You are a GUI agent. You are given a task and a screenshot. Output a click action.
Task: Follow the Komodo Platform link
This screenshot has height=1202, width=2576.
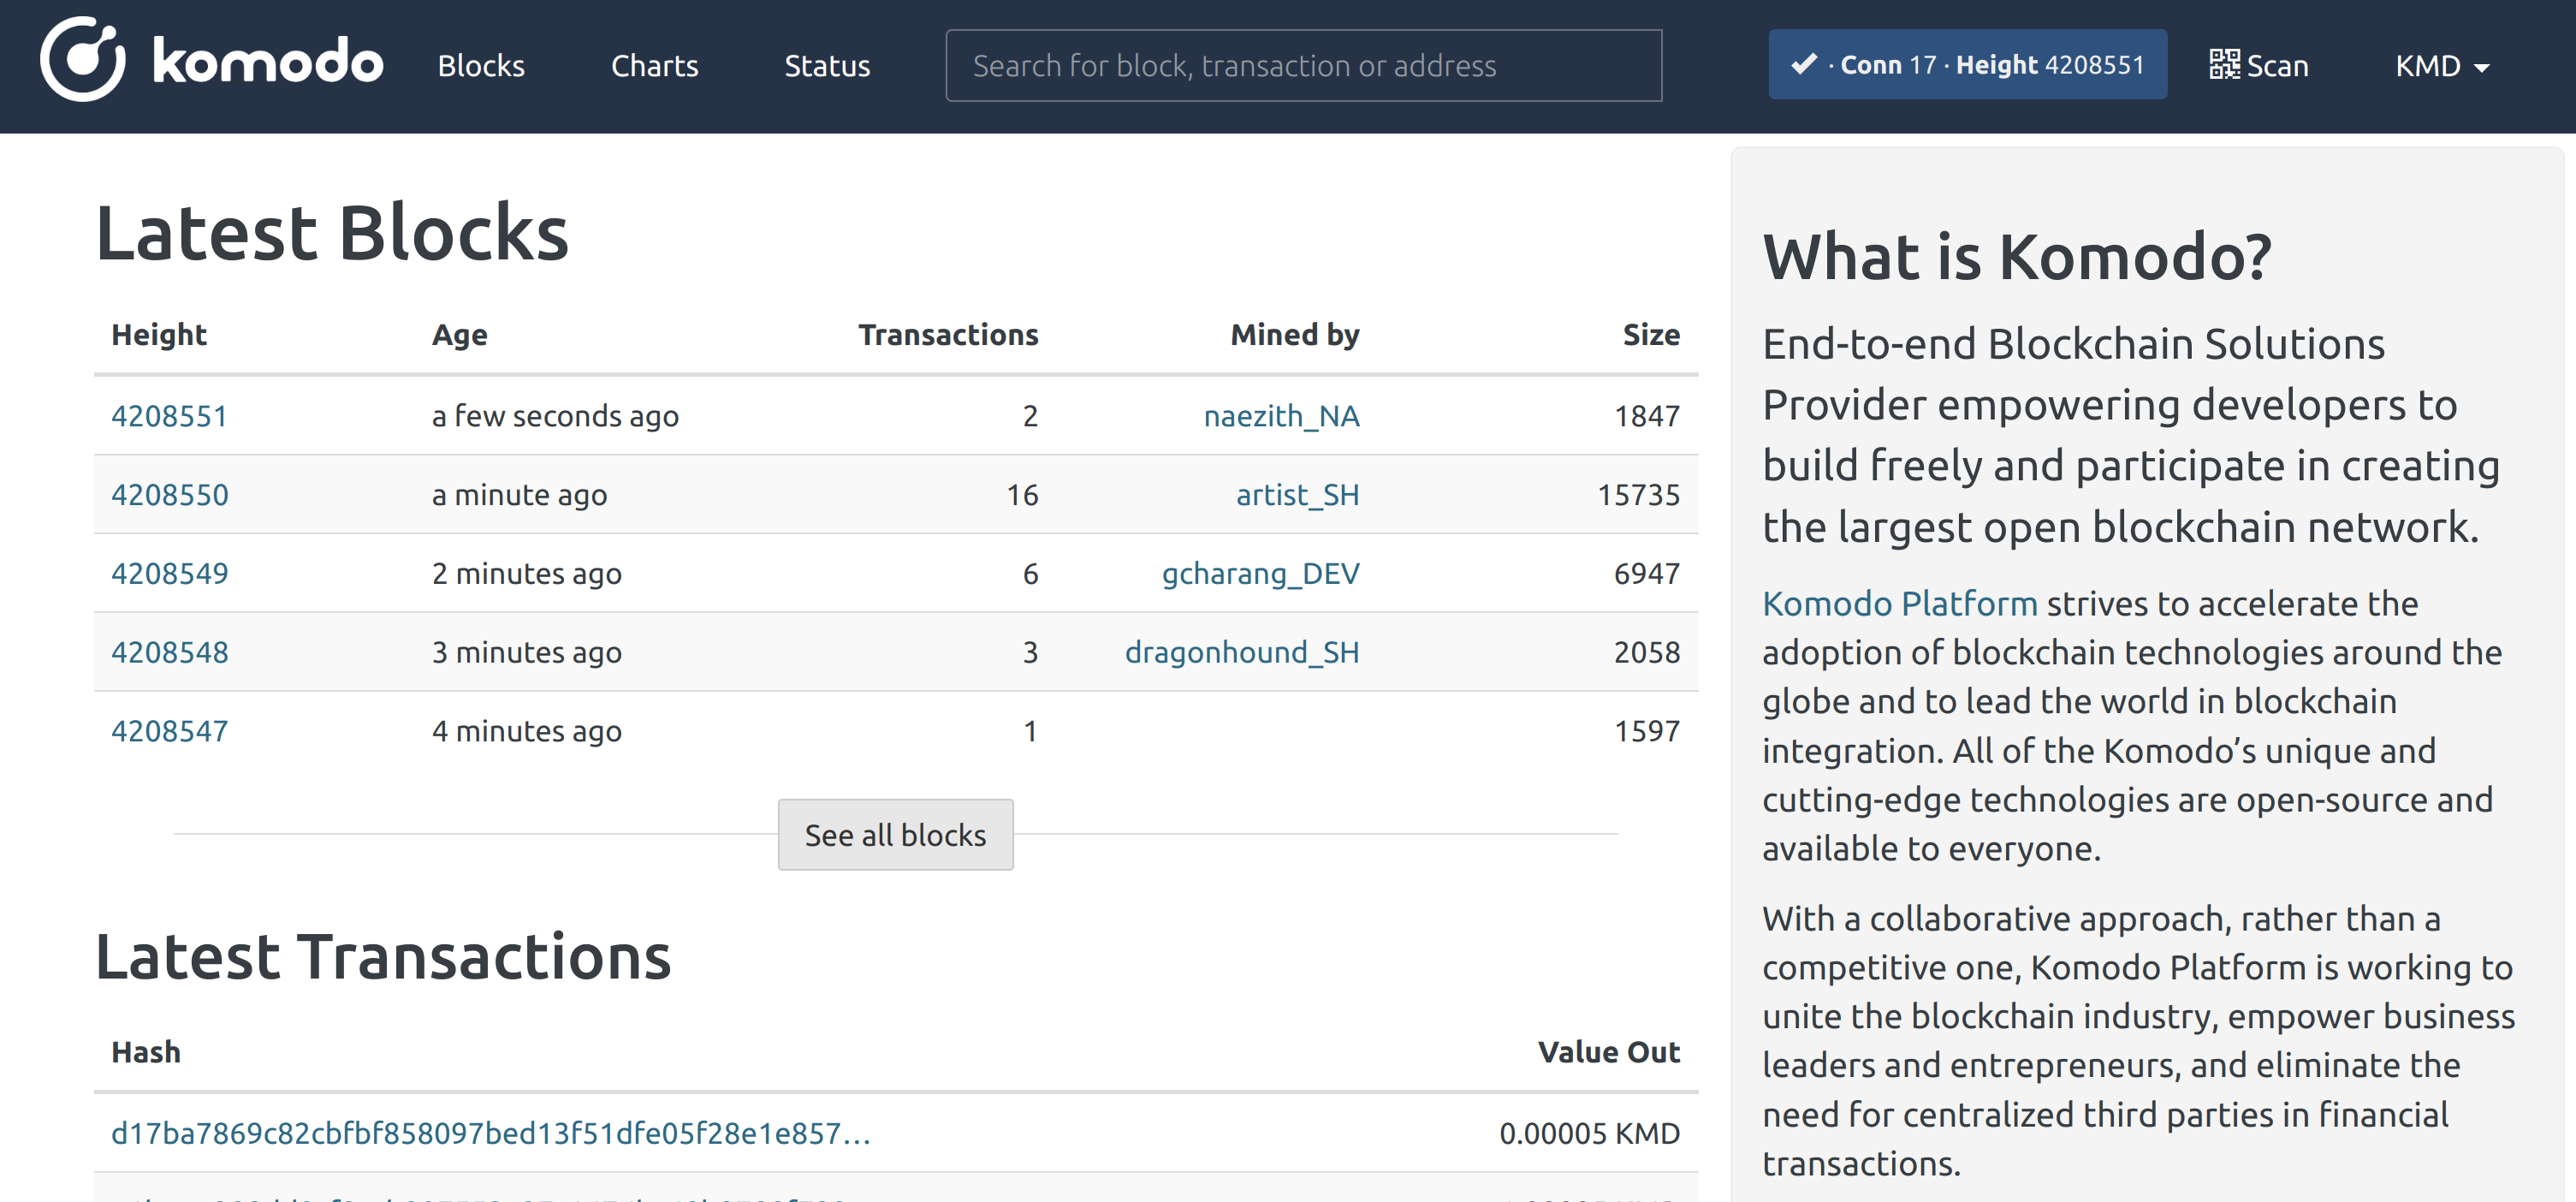1899,604
